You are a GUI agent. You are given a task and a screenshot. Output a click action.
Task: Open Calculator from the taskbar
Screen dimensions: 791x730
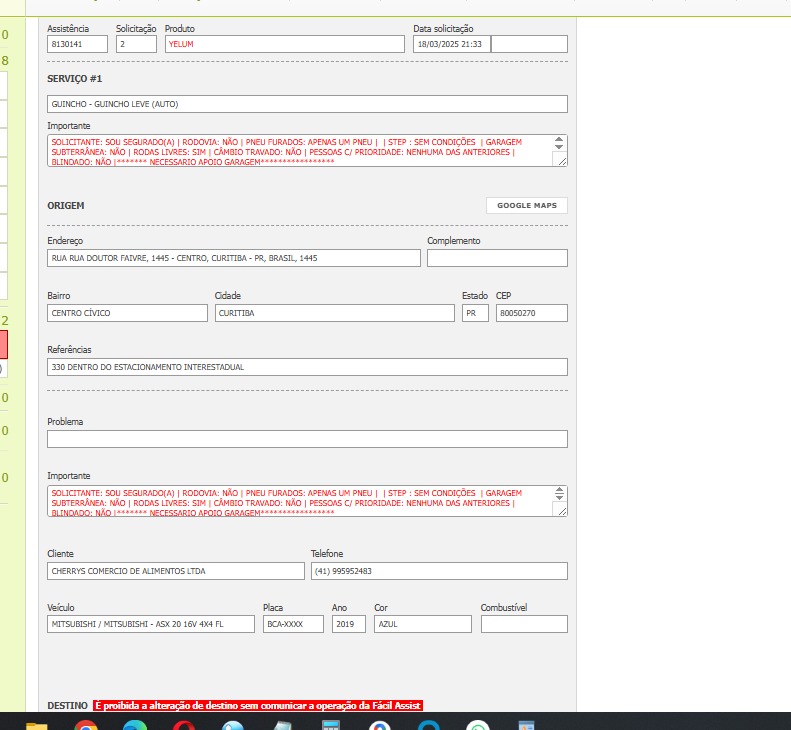pos(331,725)
